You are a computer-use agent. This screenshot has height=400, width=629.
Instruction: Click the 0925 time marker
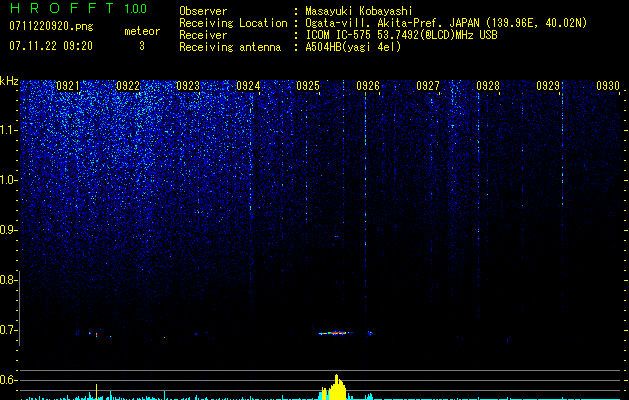(x=308, y=86)
